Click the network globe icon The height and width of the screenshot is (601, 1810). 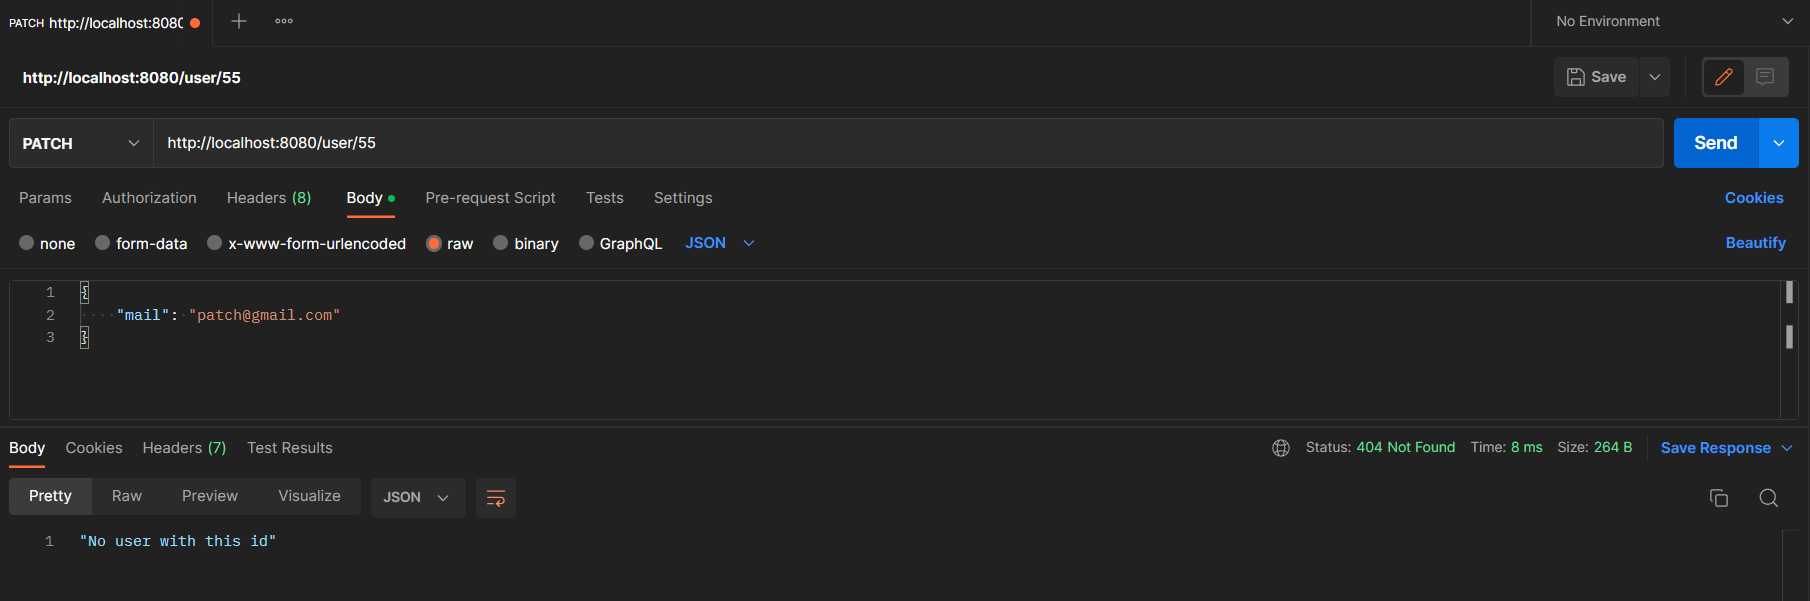[x=1280, y=448]
